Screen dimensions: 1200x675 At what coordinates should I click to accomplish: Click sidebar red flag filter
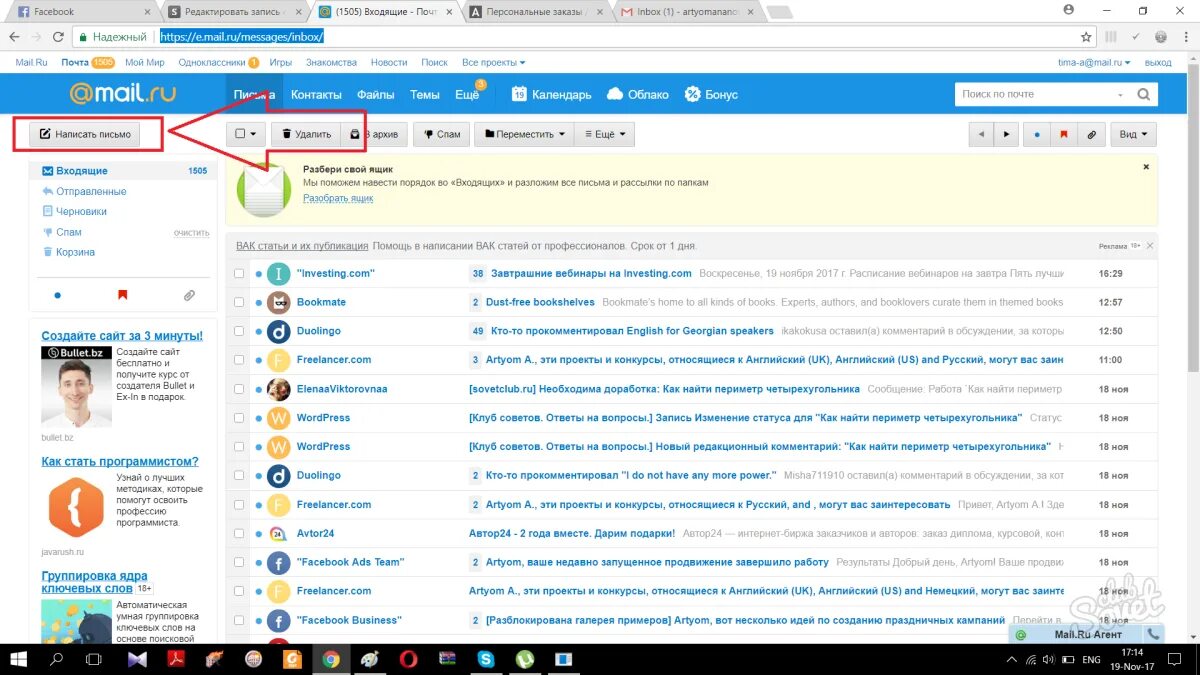[123, 295]
